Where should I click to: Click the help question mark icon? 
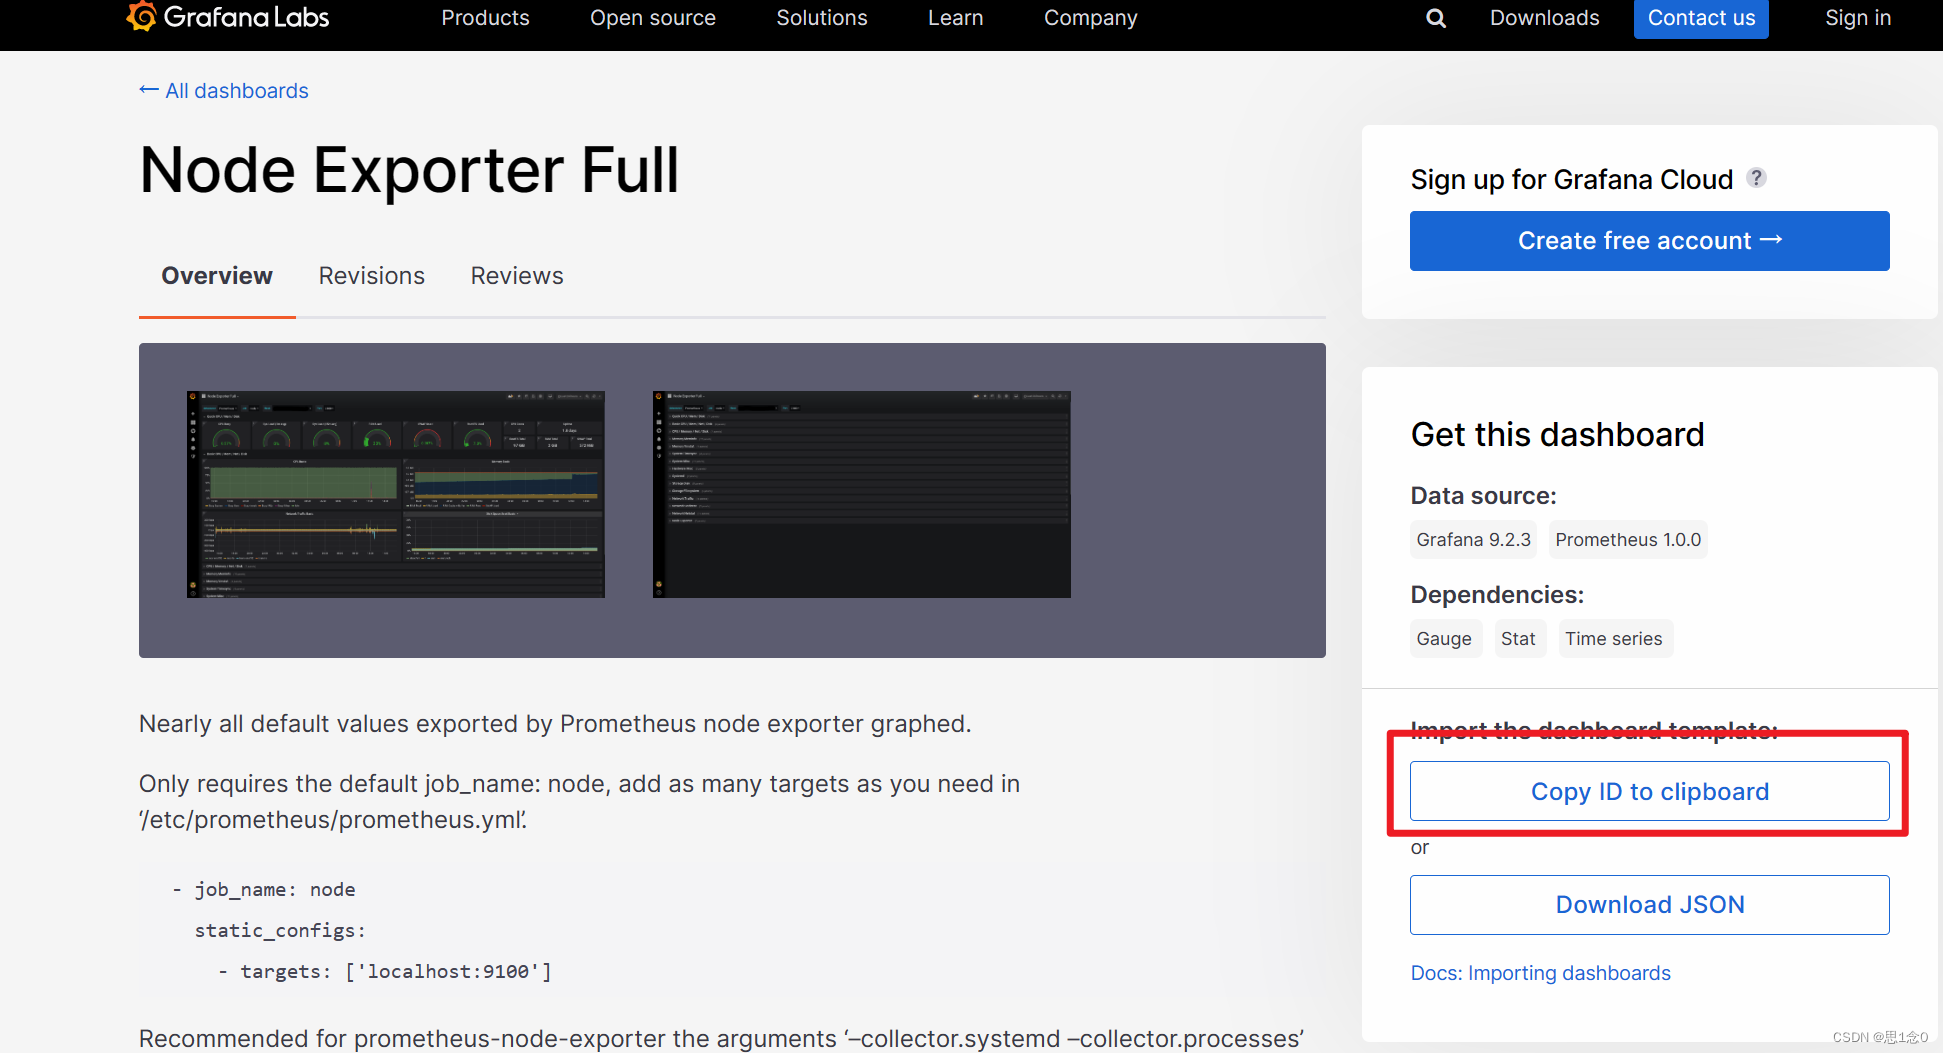coord(1756,178)
